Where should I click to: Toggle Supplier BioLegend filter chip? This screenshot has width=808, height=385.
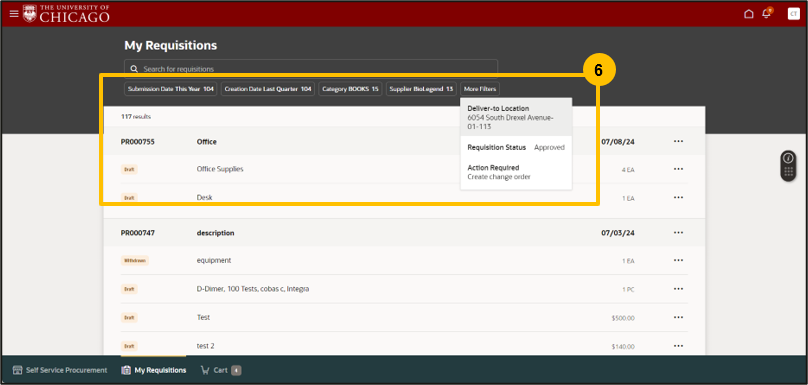(x=421, y=89)
